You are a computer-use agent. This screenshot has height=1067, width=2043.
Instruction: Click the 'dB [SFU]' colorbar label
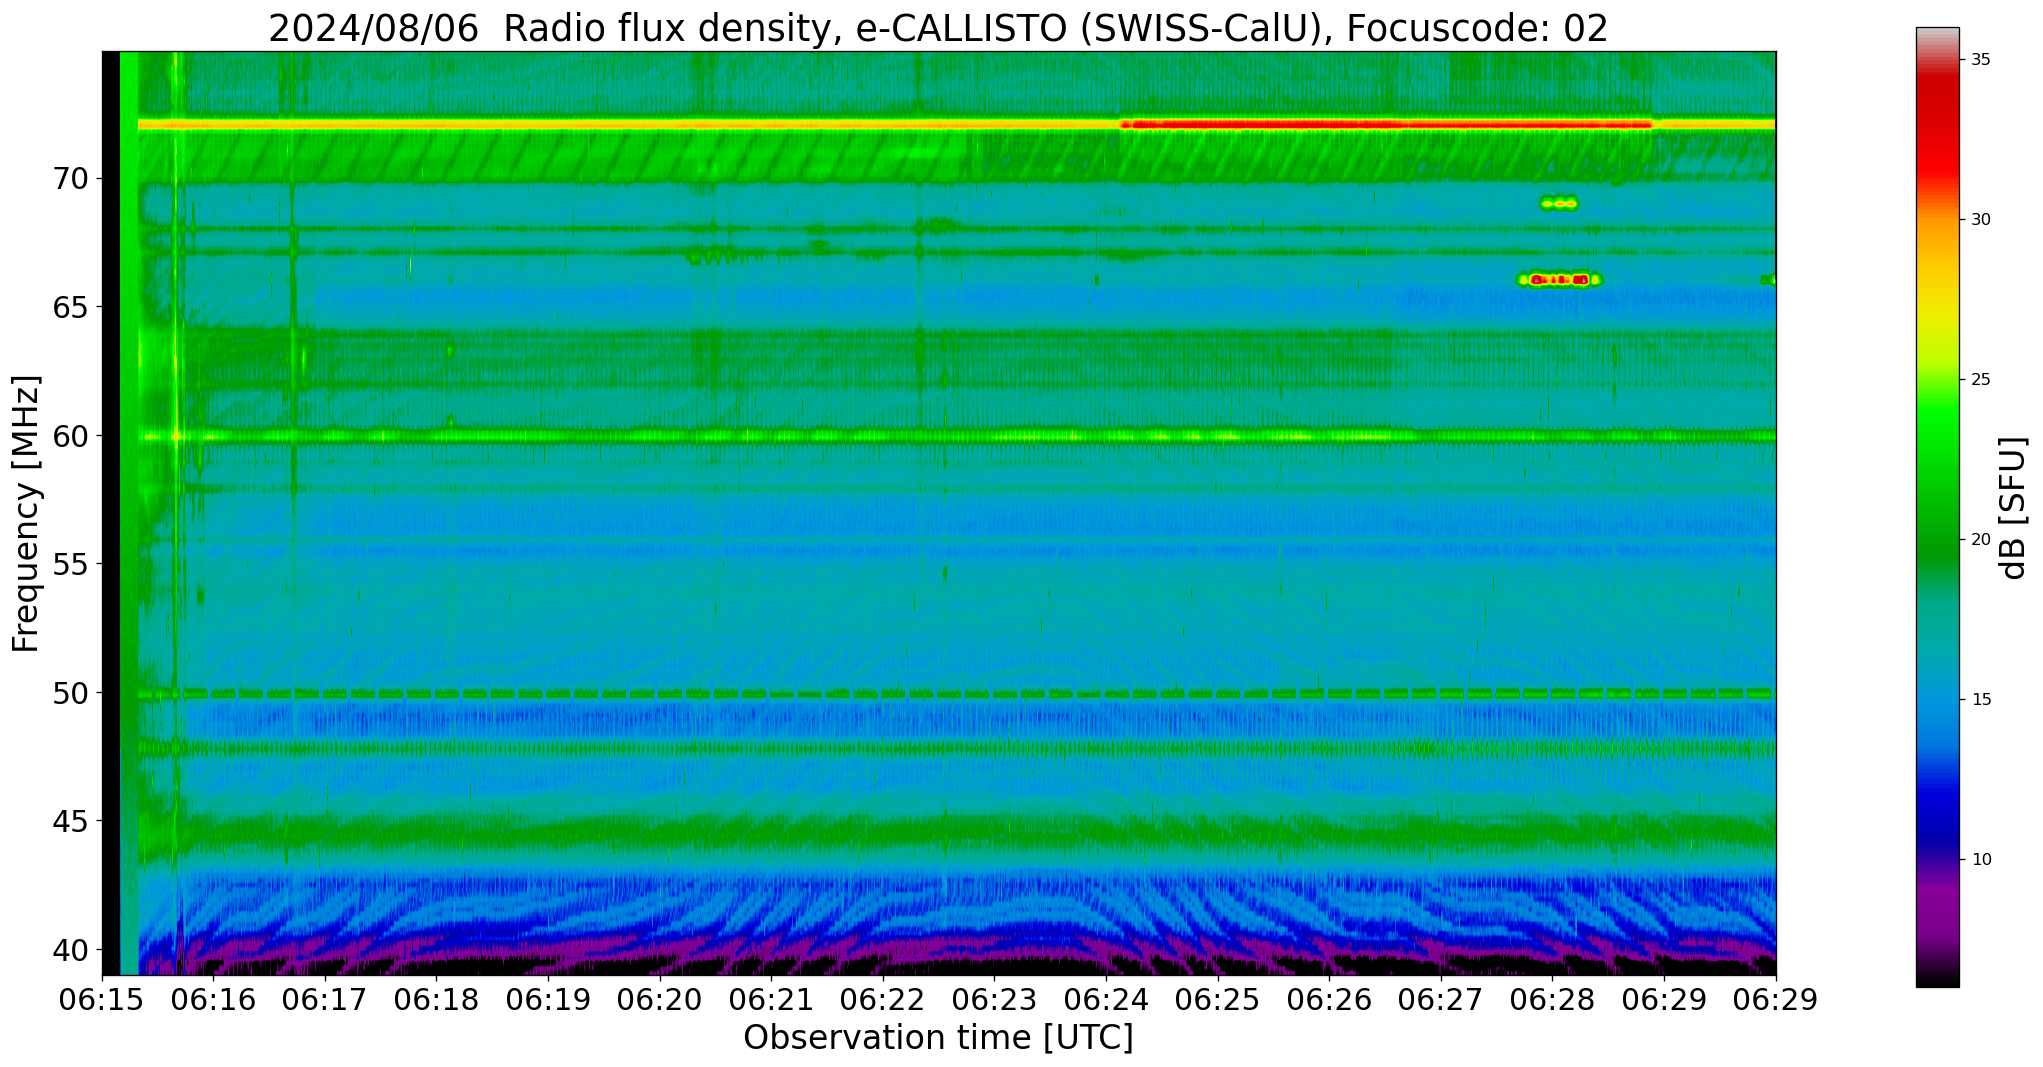coord(2013,508)
